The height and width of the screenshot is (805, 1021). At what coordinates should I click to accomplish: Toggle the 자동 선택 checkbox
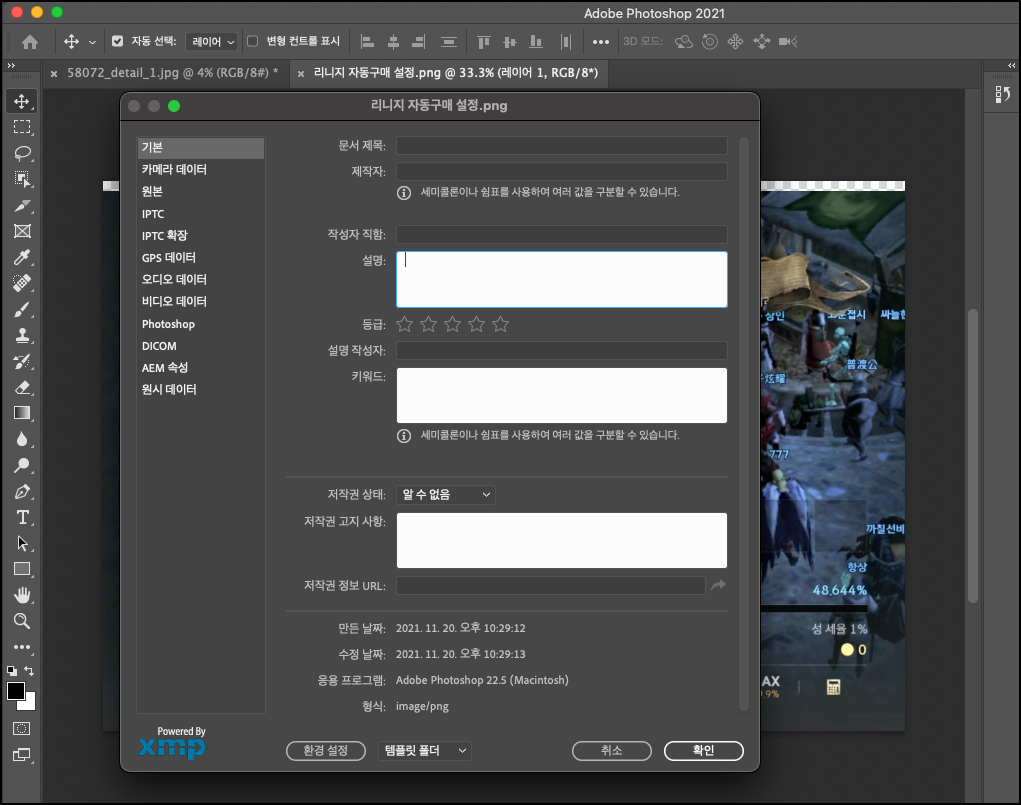click(x=117, y=41)
